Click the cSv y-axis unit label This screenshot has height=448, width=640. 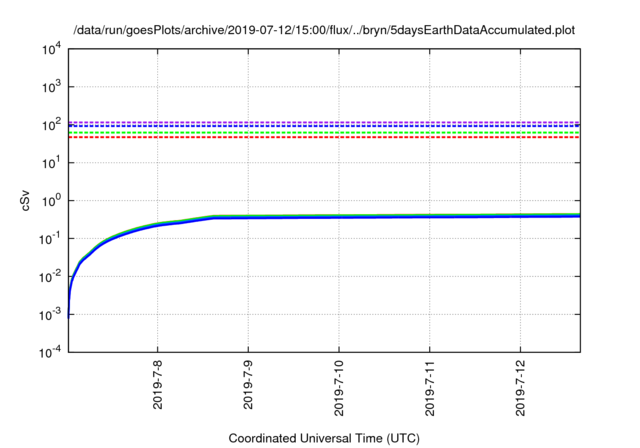point(25,201)
